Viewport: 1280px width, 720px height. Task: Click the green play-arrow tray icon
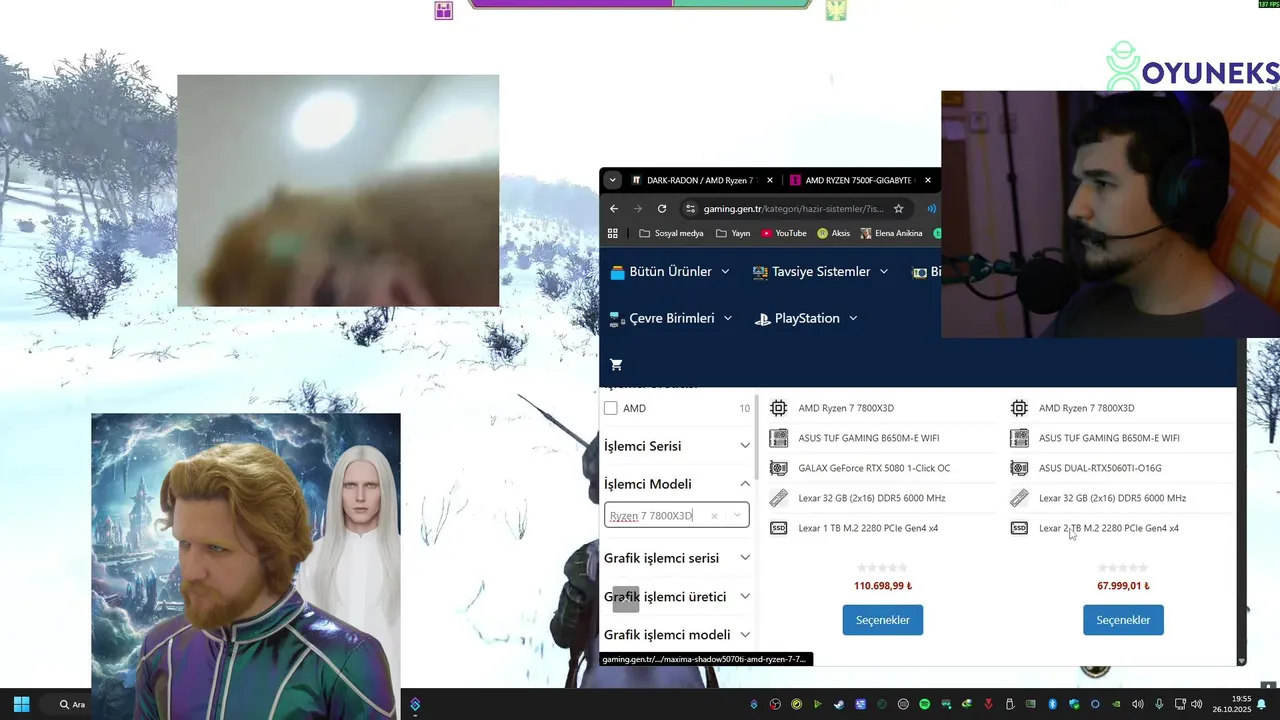817,704
